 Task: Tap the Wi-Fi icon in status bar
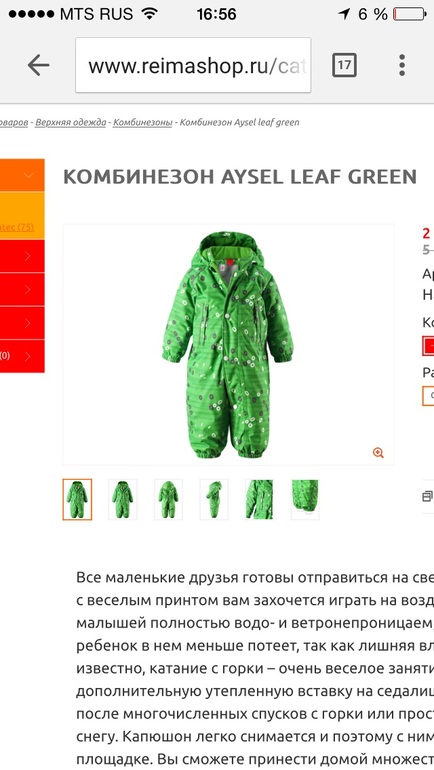(149, 14)
